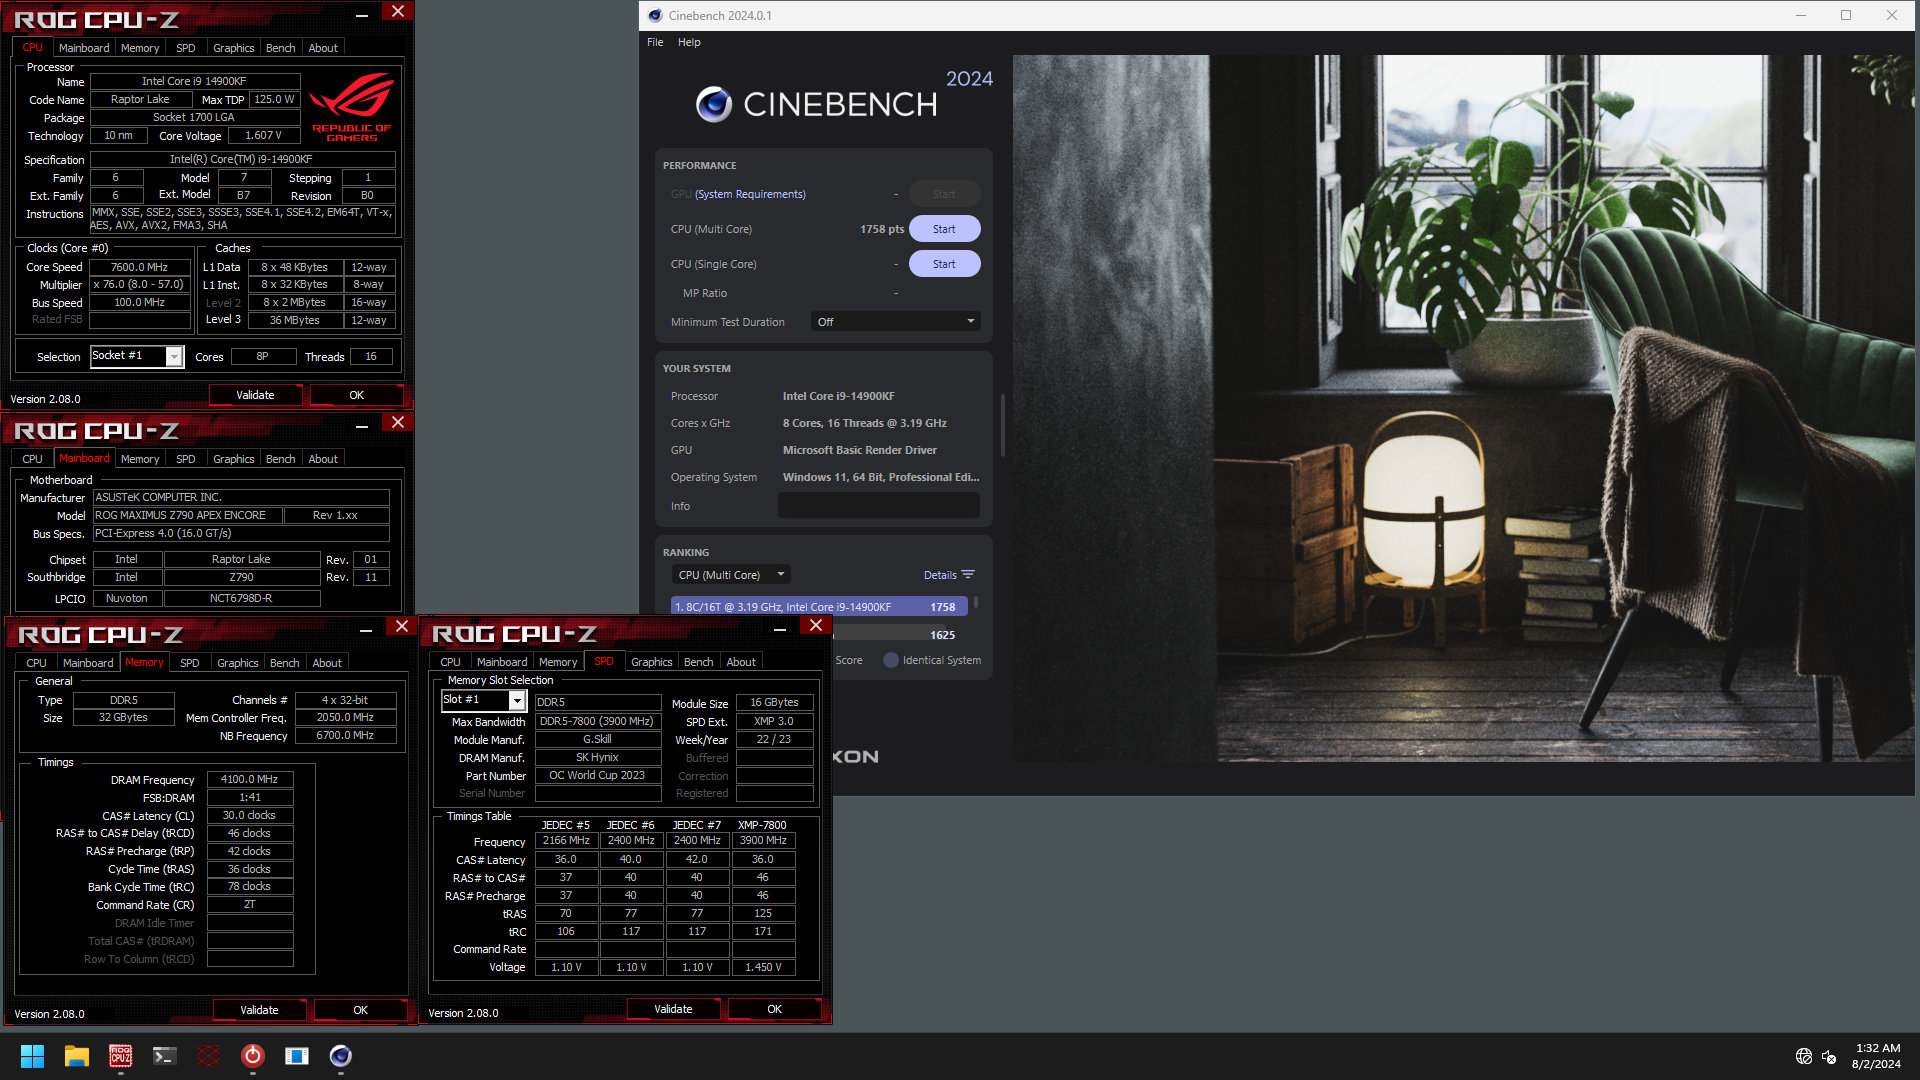Click the Core Speed value 7600.0 MHz

click(x=139, y=267)
